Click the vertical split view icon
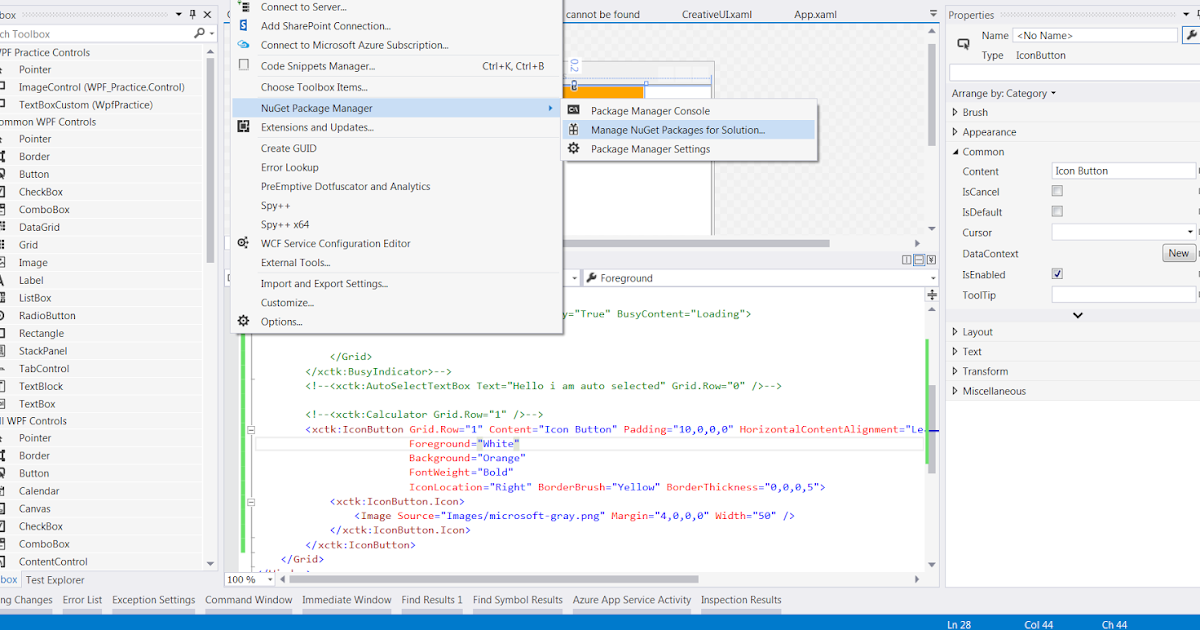 pos(906,259)
